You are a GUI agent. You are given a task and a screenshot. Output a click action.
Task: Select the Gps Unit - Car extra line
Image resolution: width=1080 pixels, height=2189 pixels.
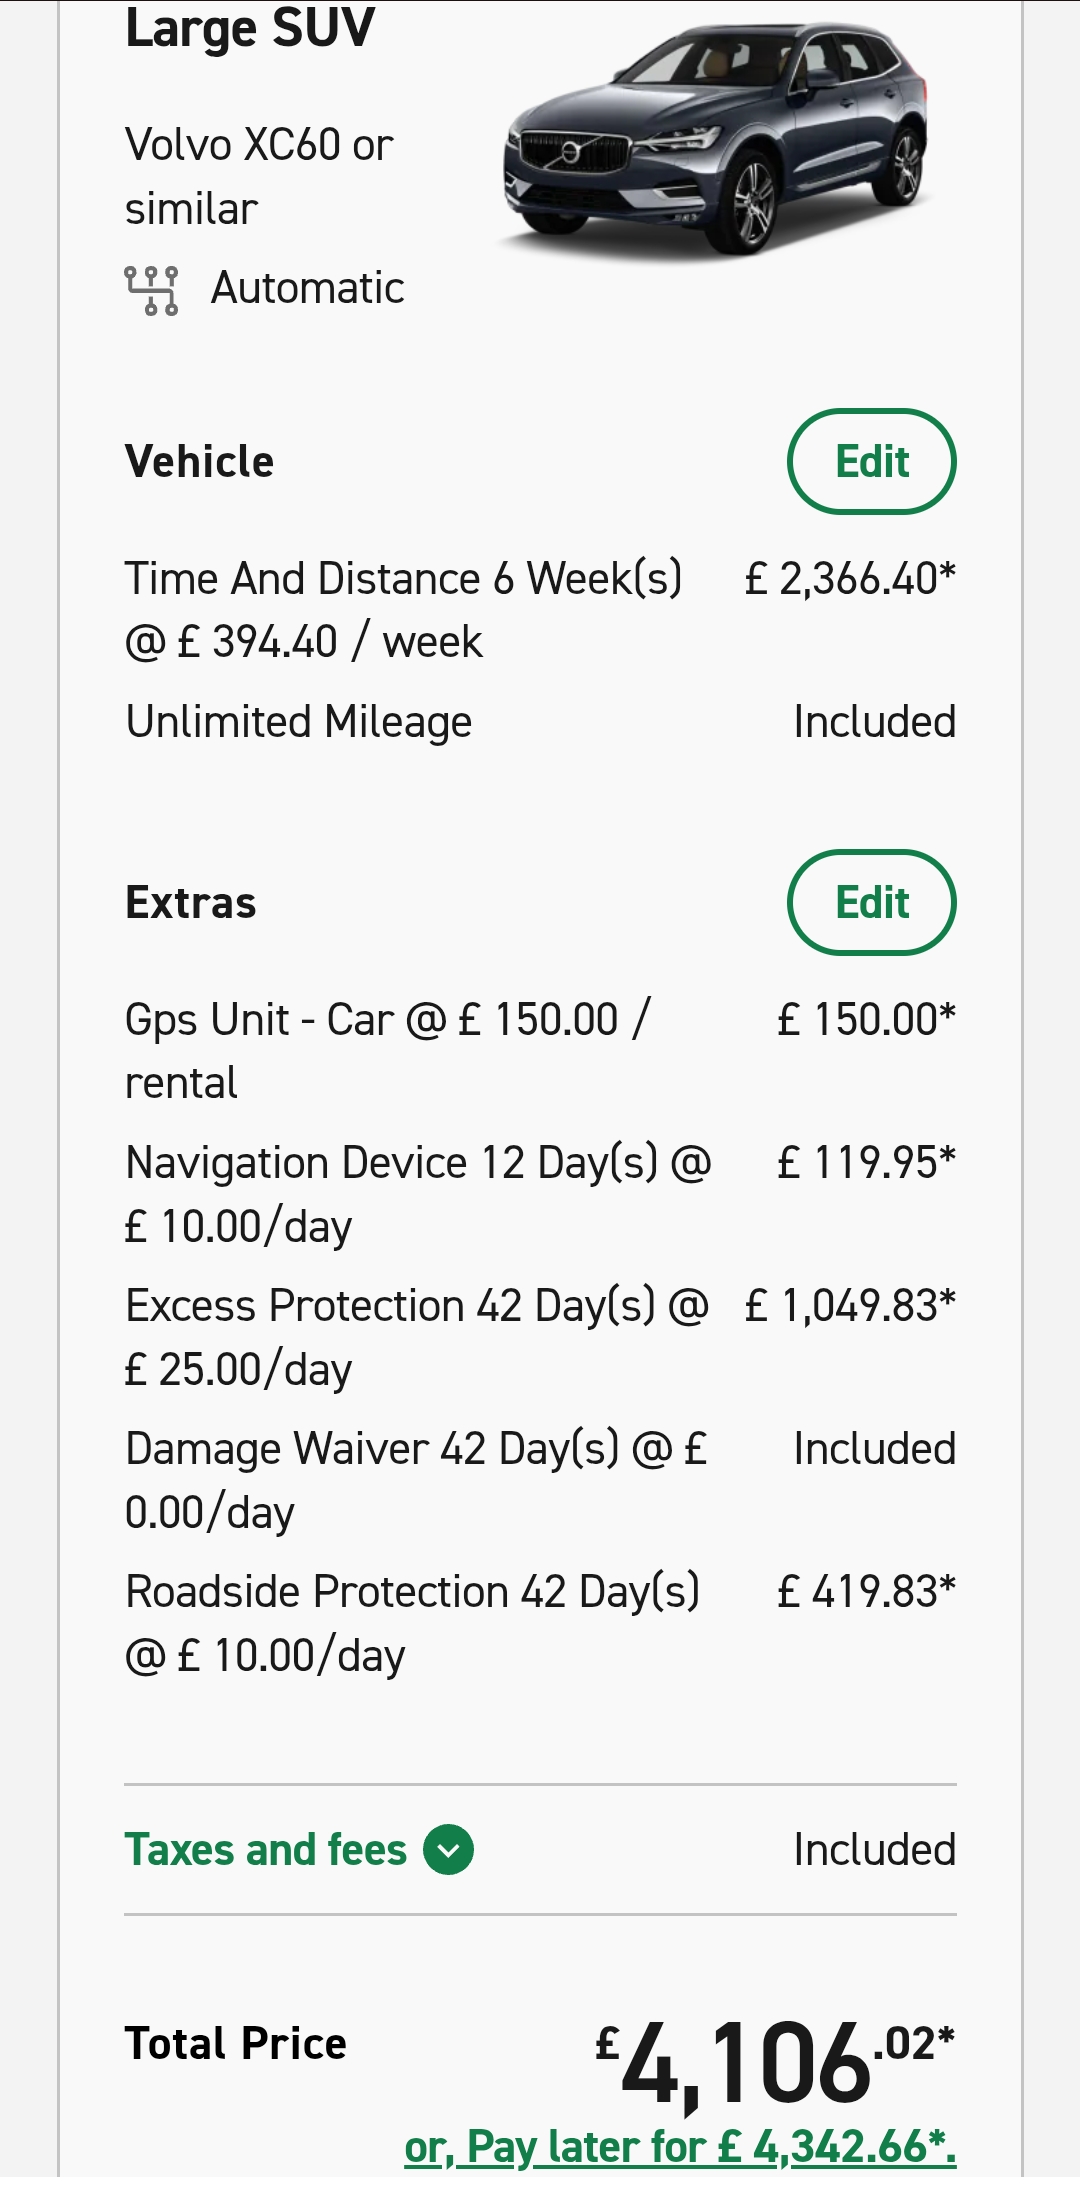pyautogui.click(x=540, y=1051)
